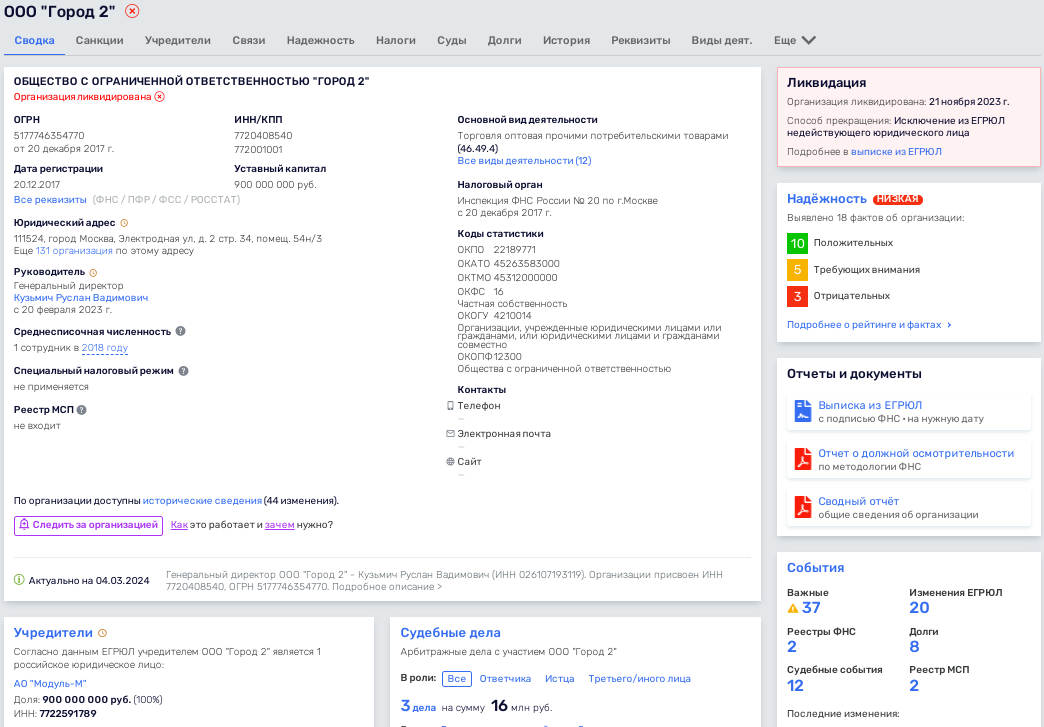Image resolution: width=1044 pixels, height=727 pixels.
Task: Open the Учредители section heading link
Action: coord(53,632)
